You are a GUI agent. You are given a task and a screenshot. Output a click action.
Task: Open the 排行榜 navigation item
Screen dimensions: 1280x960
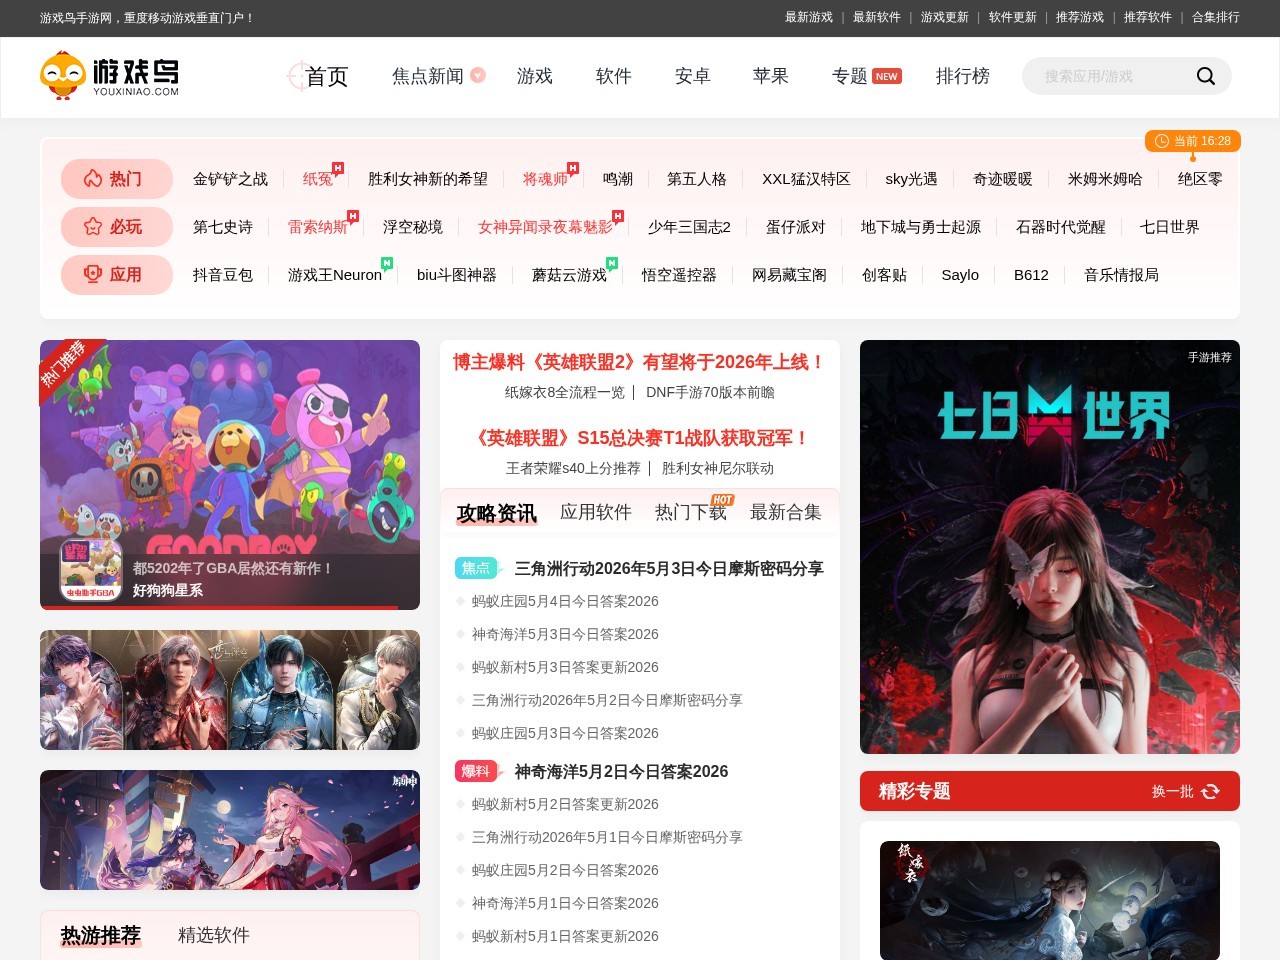(963, 76)
